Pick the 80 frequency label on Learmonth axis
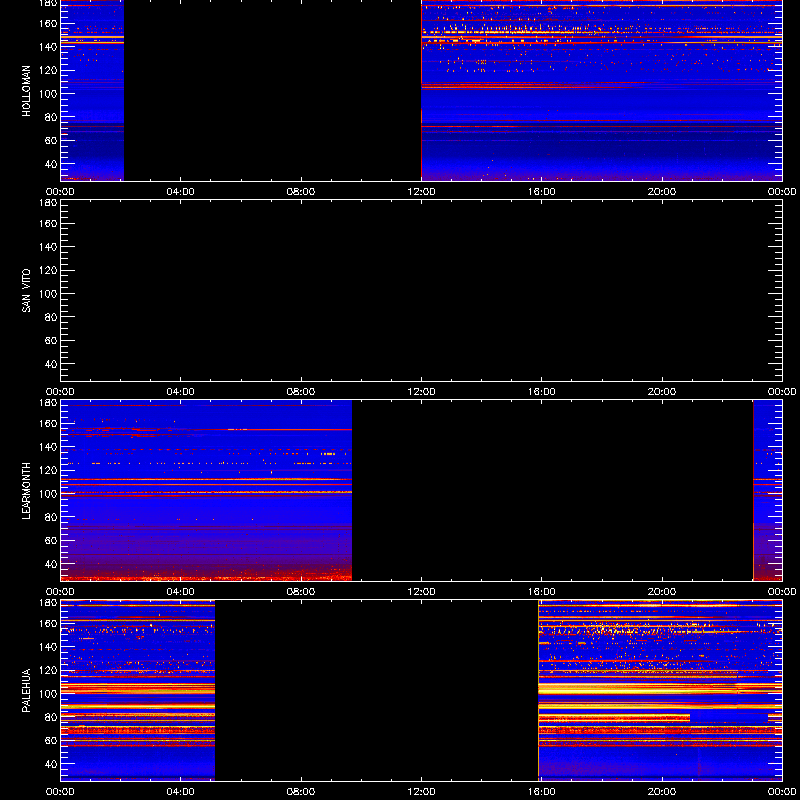The height and width of the screenshot is (800, 800). 51,517
